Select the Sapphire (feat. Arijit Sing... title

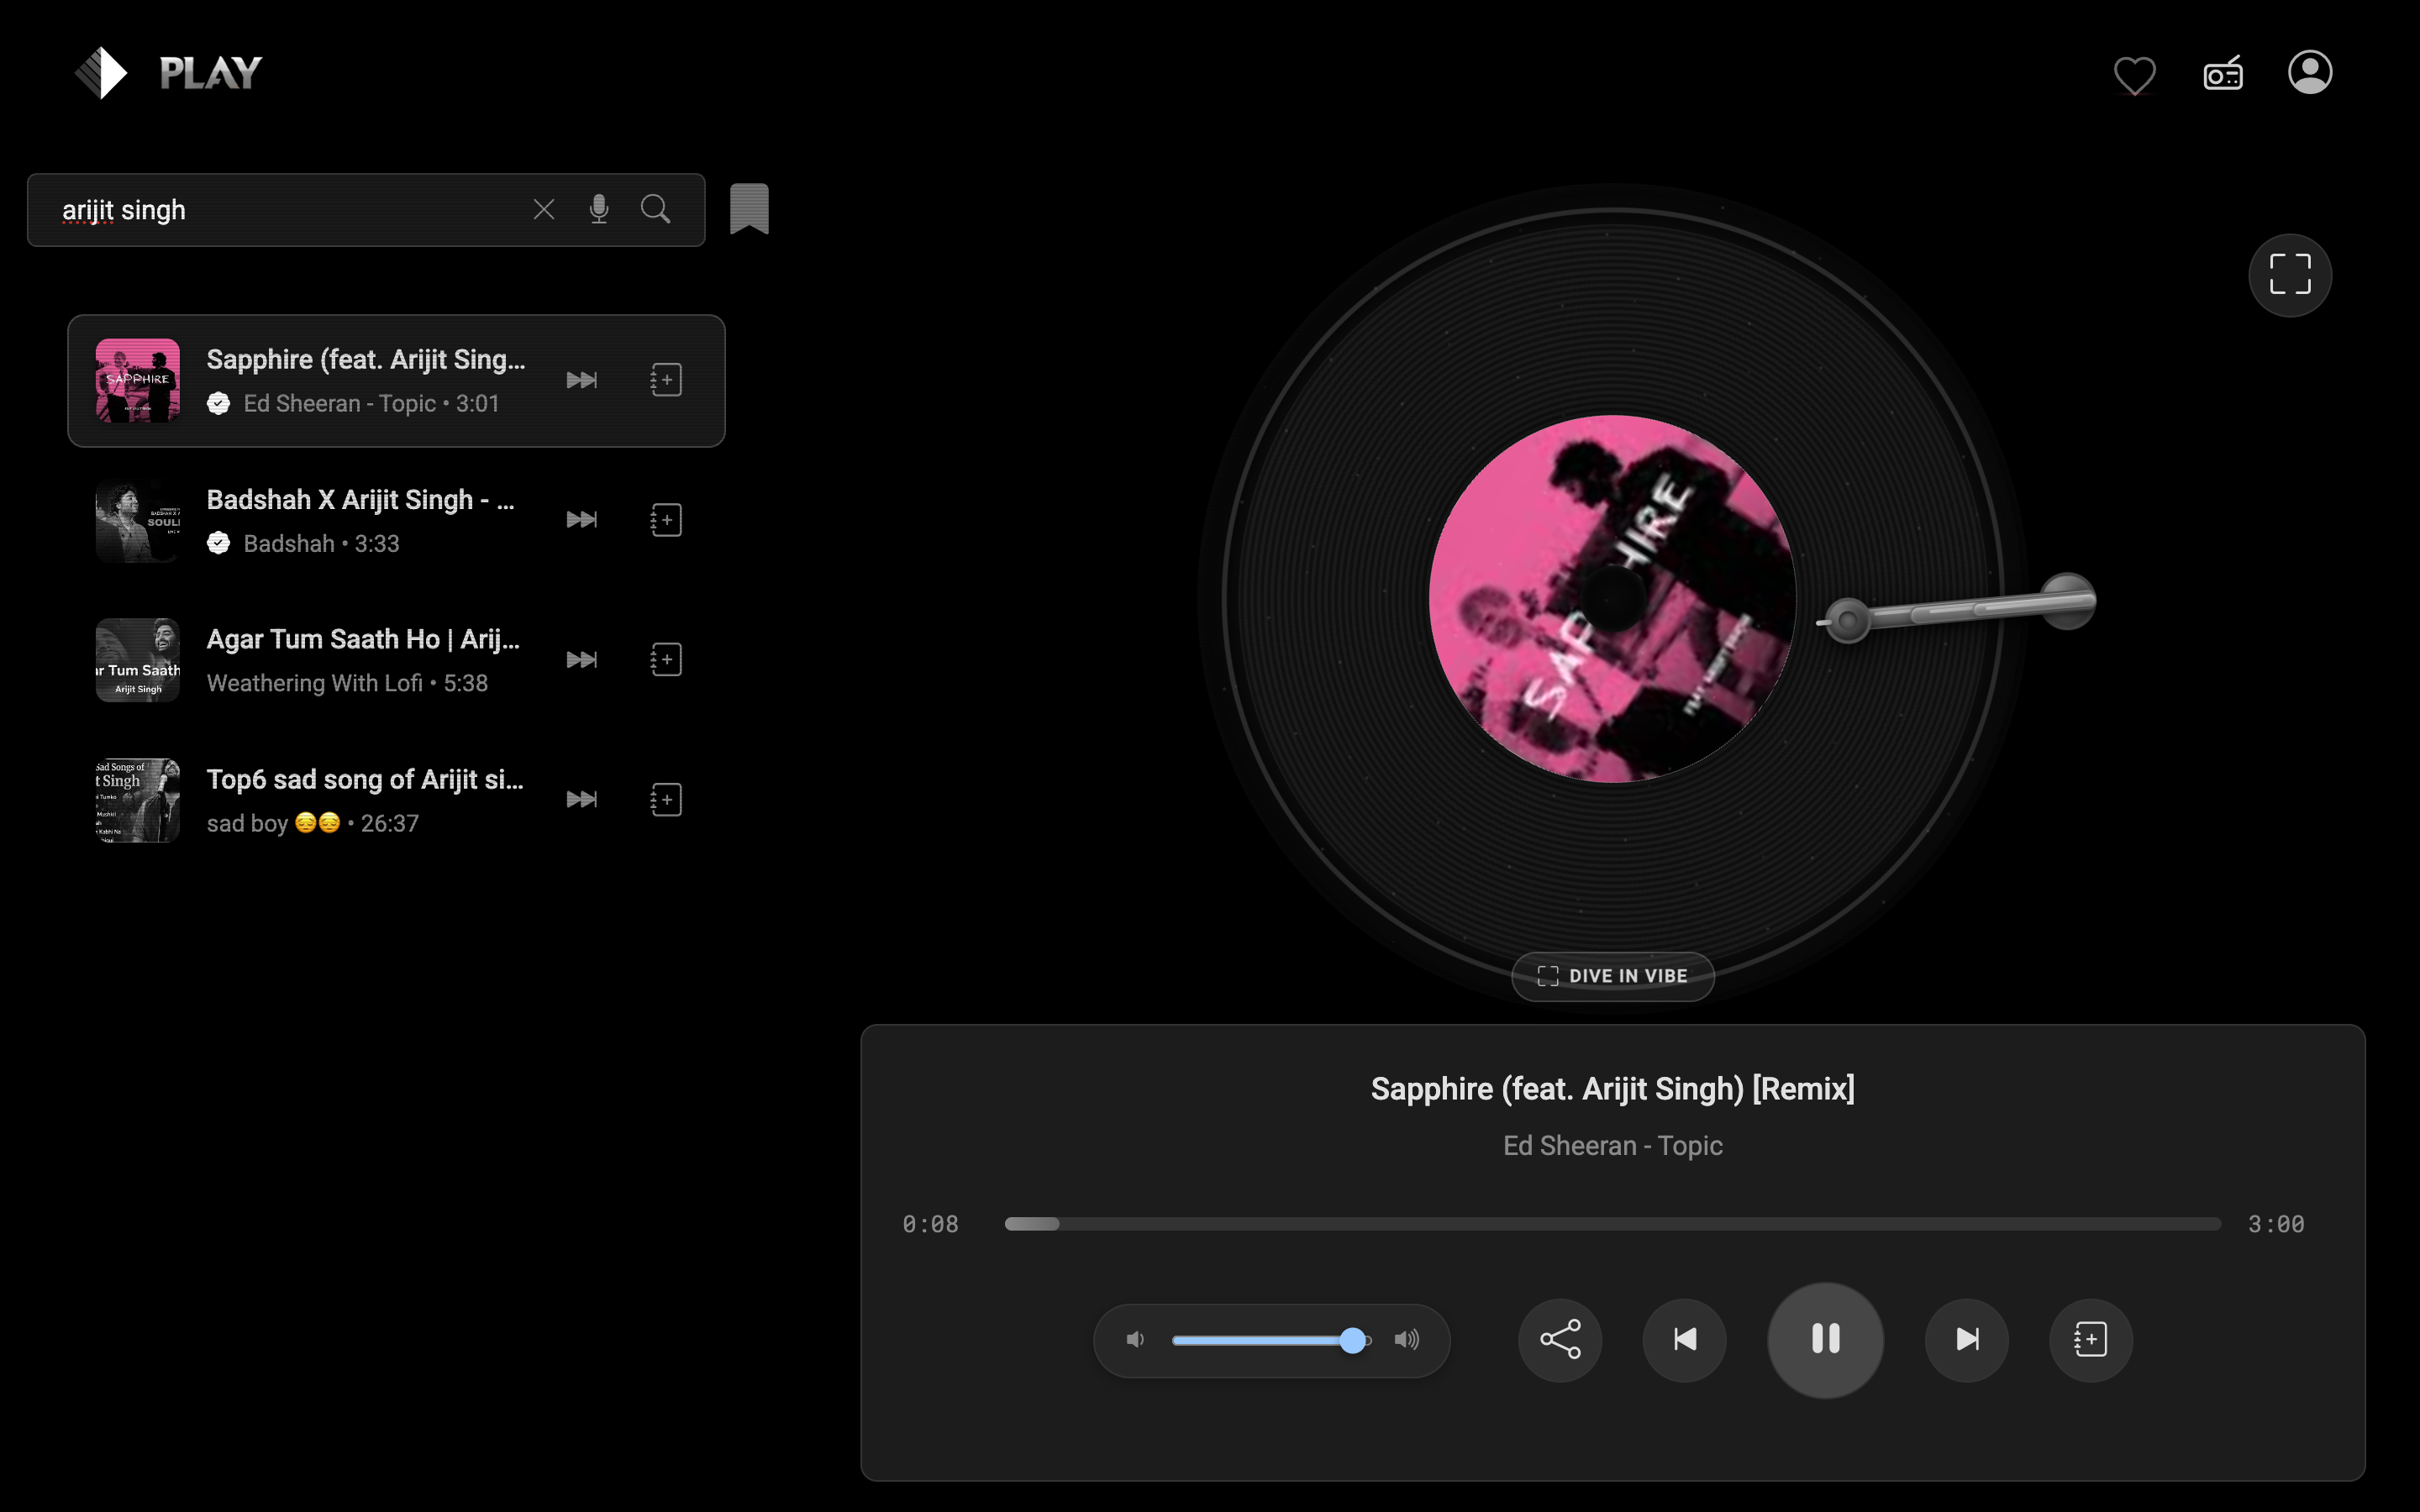pos(366,360)
